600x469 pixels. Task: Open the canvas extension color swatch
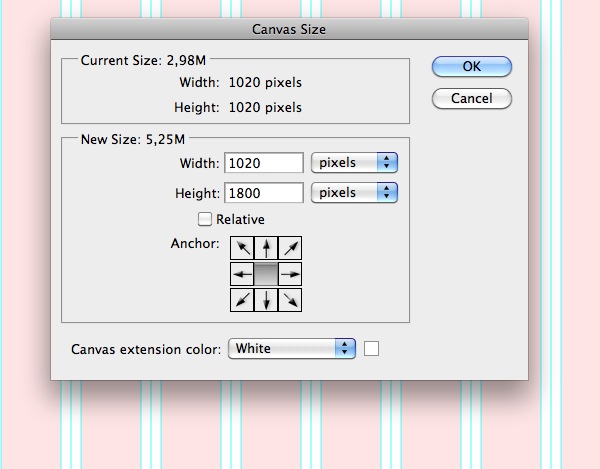(x=372, y=349)
